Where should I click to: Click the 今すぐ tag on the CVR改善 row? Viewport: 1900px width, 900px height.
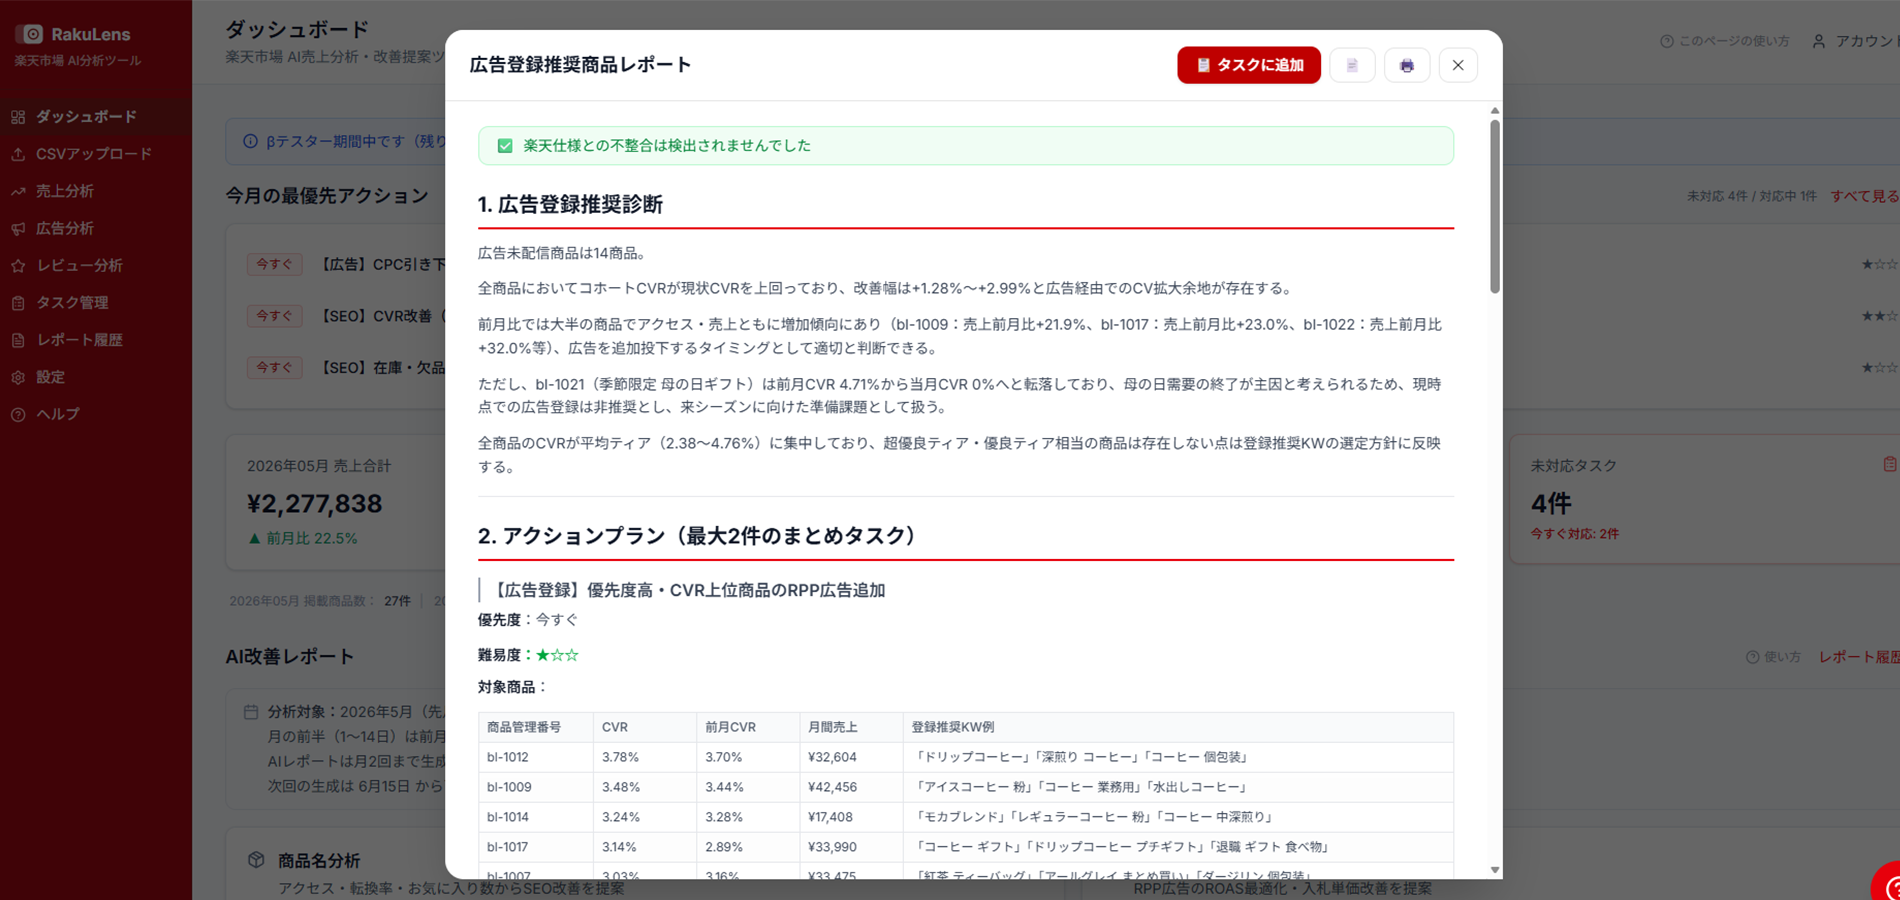point(274,316)
